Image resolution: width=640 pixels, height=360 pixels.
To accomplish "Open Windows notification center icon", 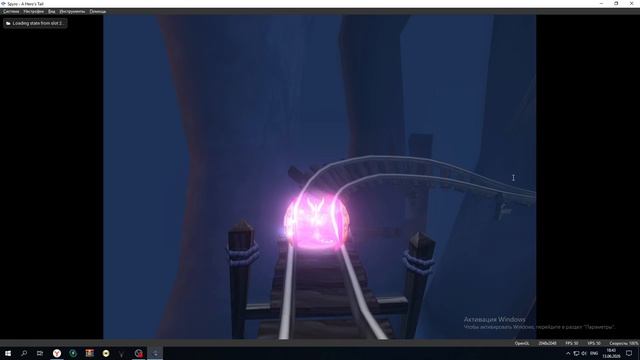I will coord(629,353).
